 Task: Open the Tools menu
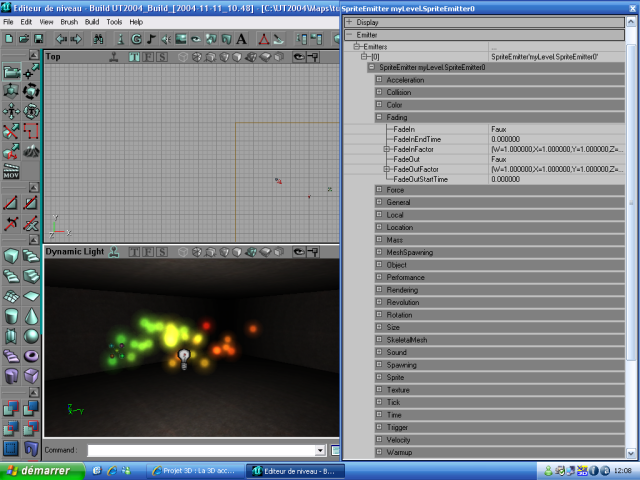[x=115, y=21]
